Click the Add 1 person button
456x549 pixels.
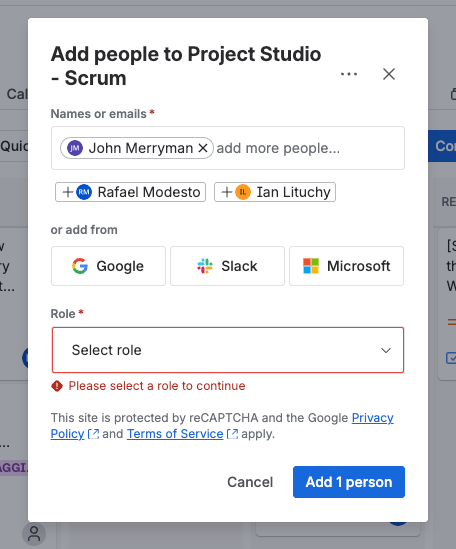(349, 482)
